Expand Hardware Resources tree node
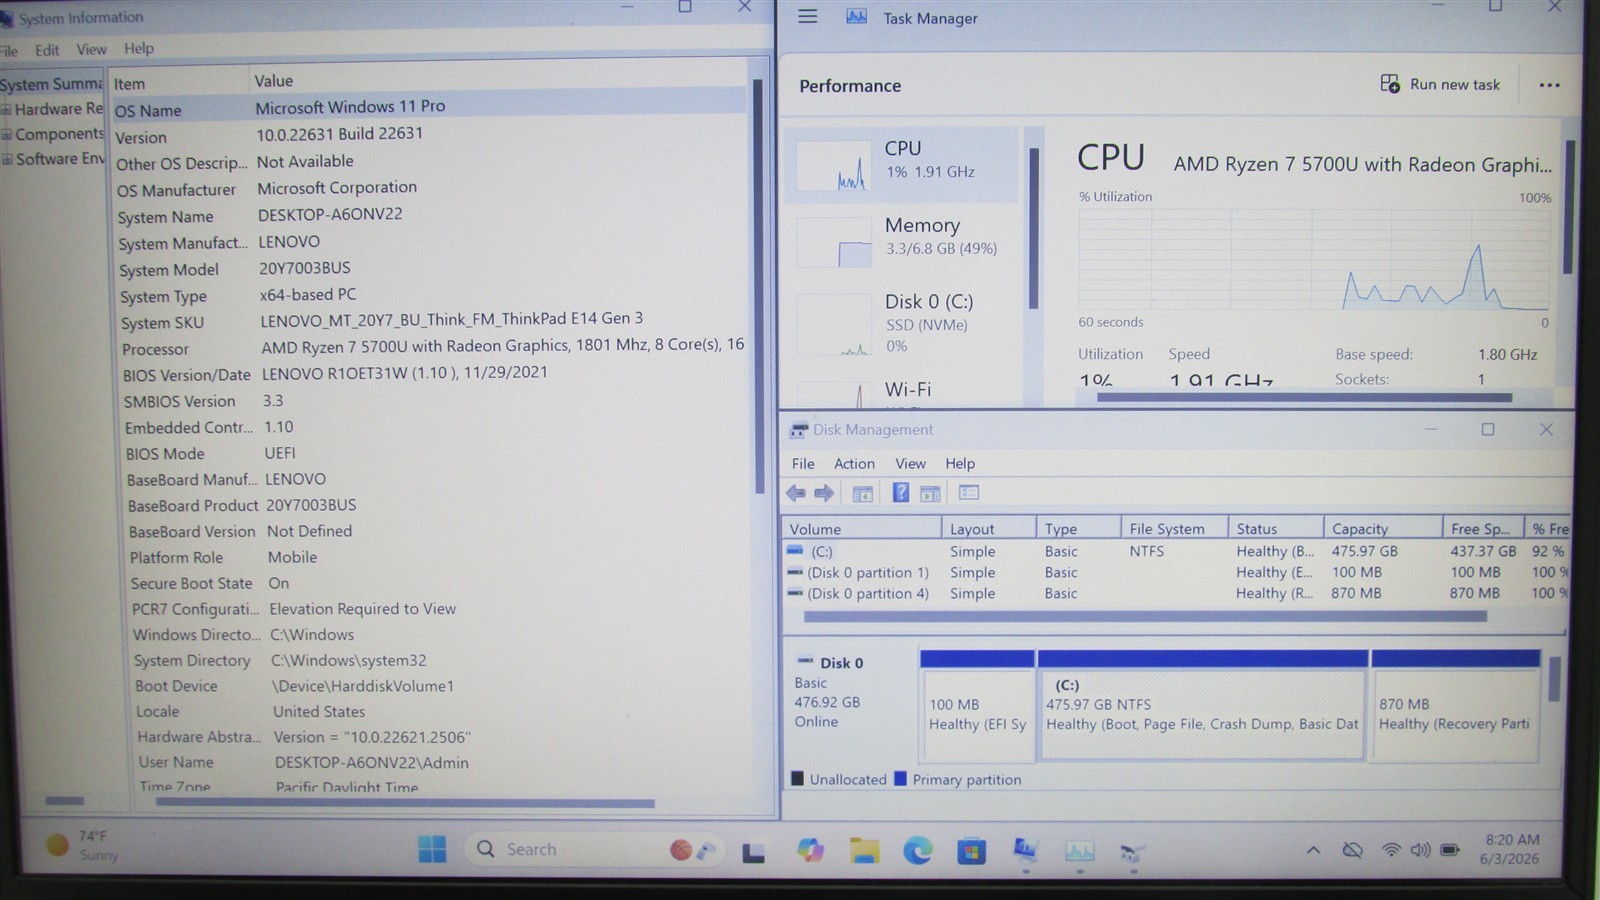The width and height of the screenshot is (1600, 900). point(6,109)
